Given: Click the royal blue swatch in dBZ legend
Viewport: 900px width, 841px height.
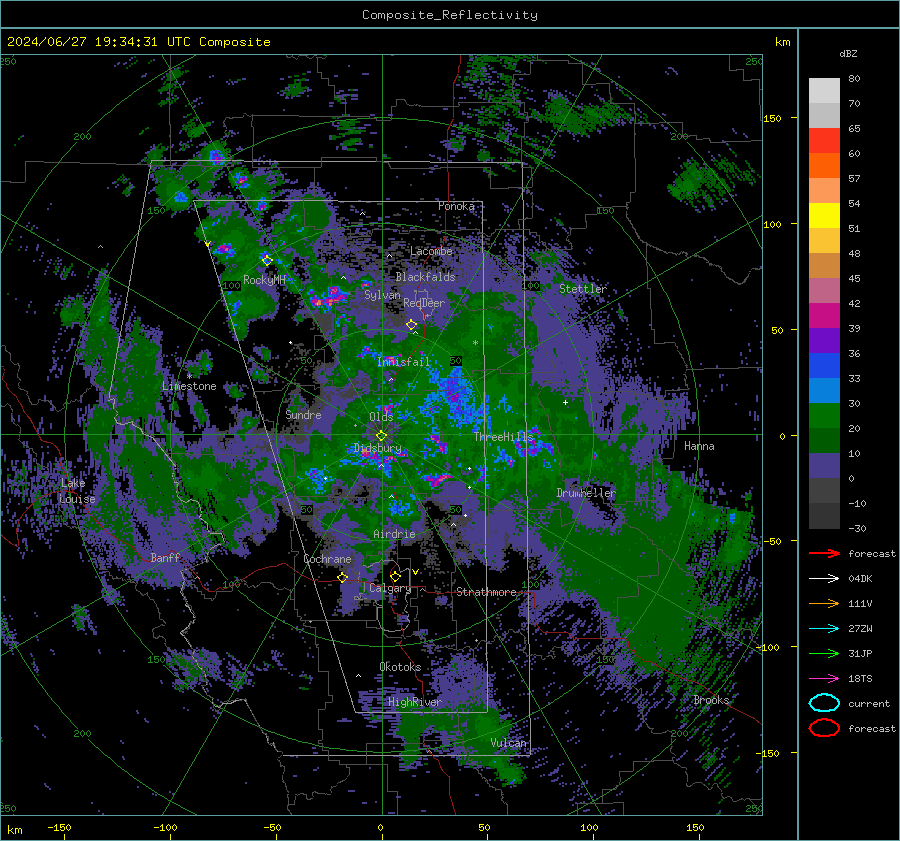Looking at the screenshot, I should [824, 365].
